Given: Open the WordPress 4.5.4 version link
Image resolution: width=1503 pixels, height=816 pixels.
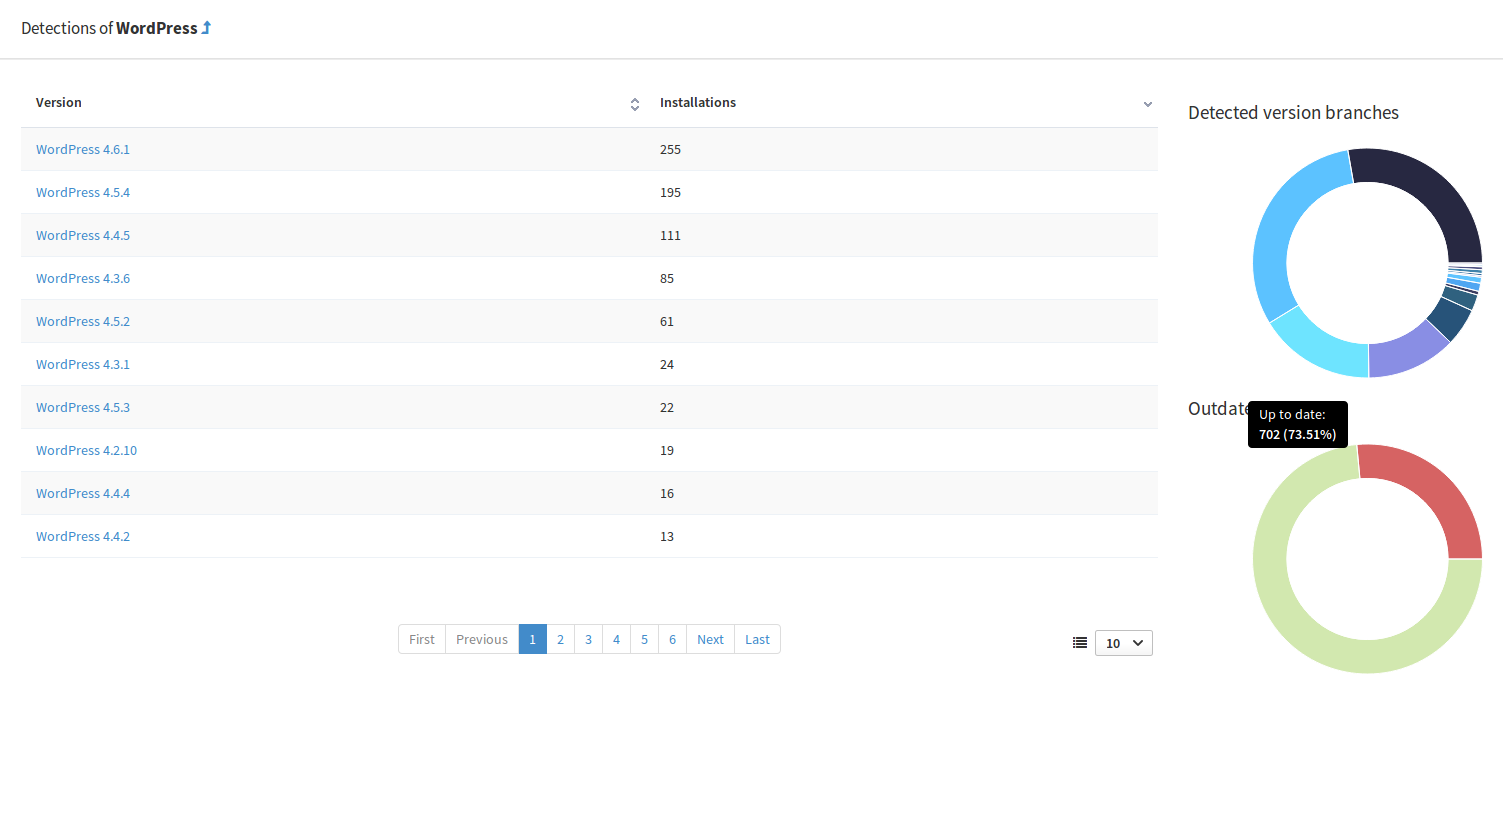Looking at the screenshot, I should coord(83,193).
